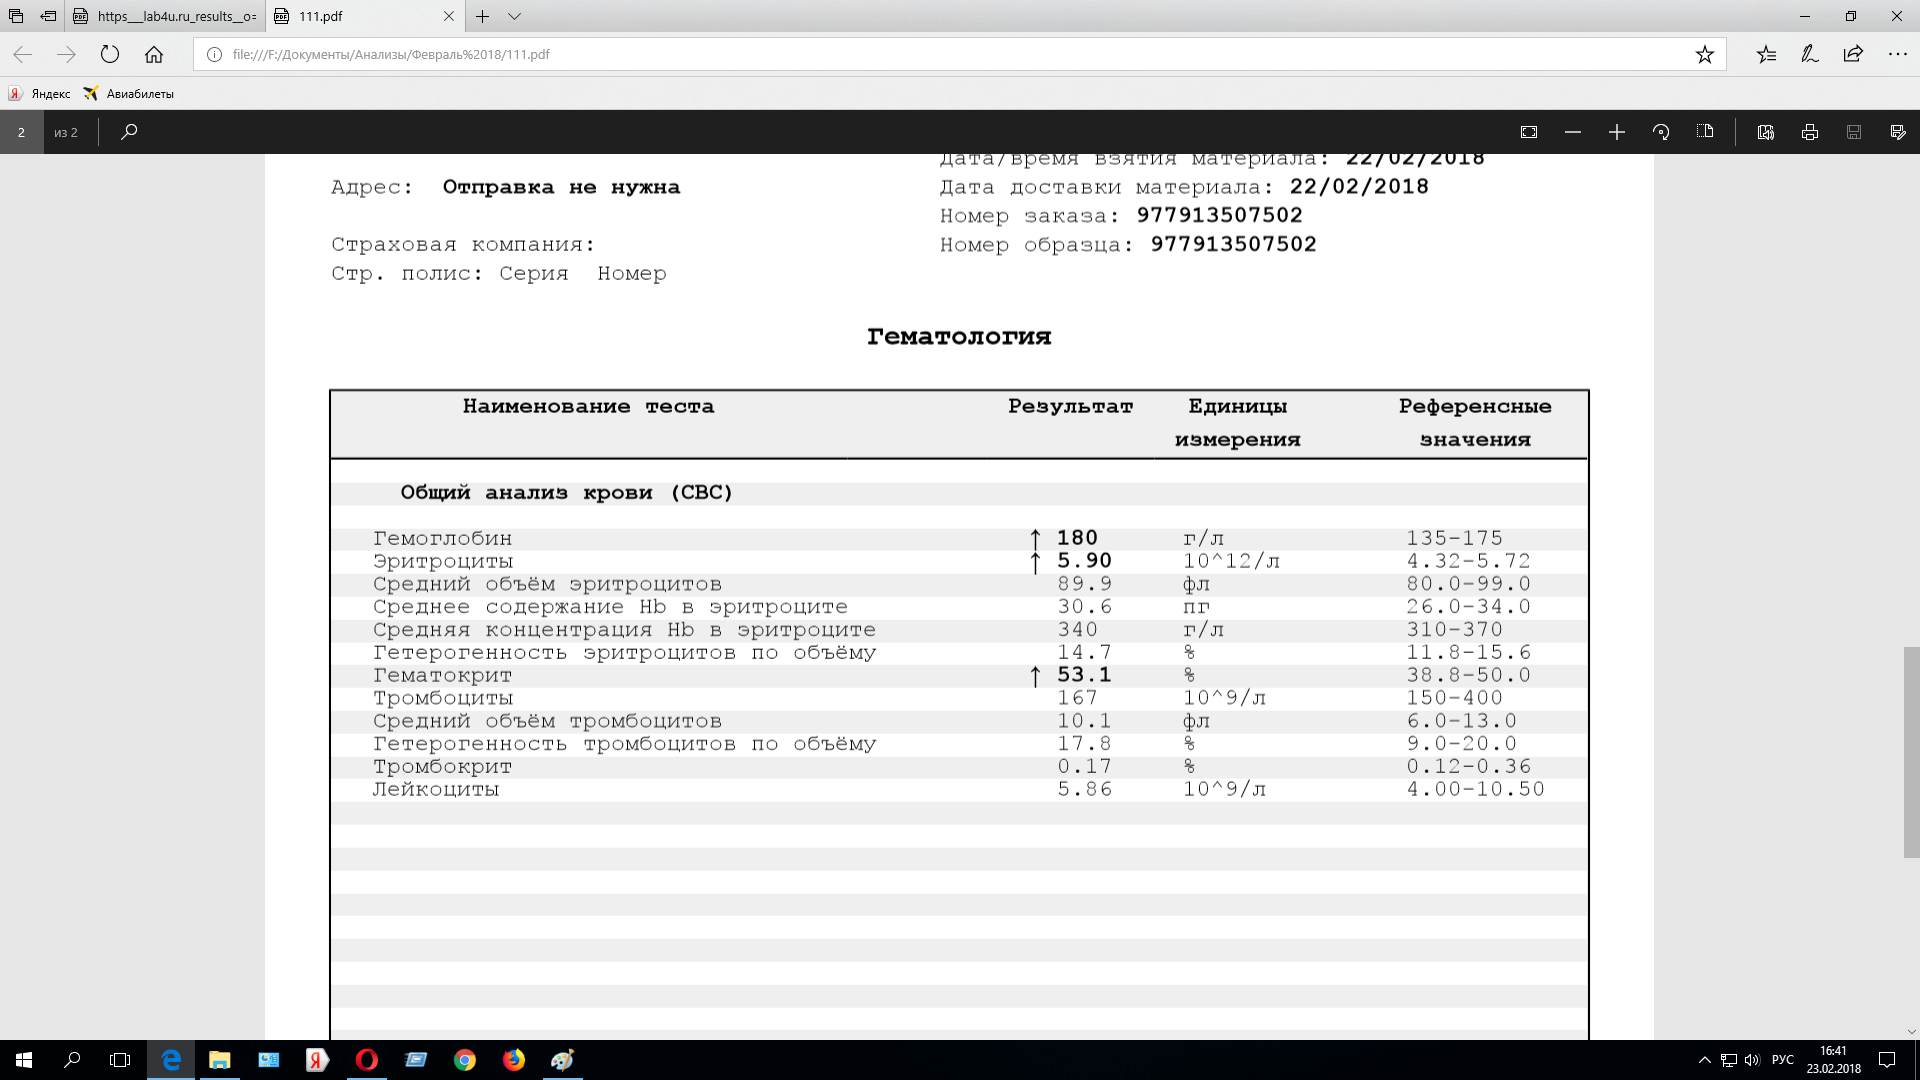Open a new browser tab
Screen dimensions: 1920x1080
pyautogui.click(x=483, y=16)
